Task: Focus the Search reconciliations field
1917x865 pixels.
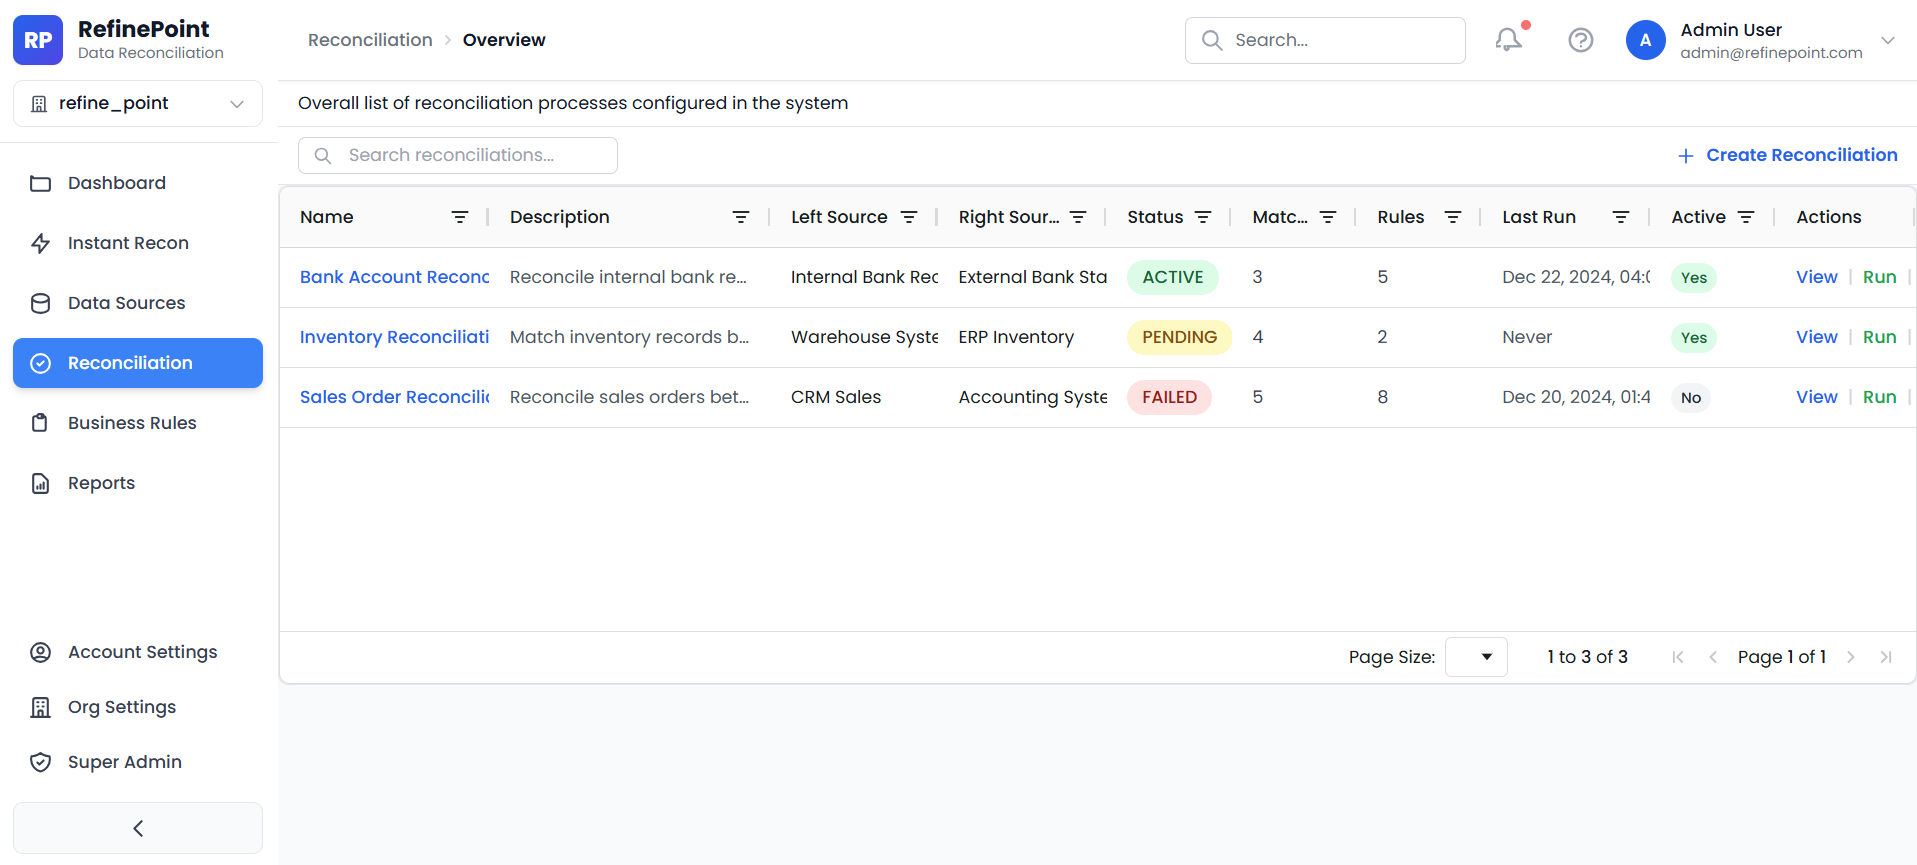Action: pyautogui.click(x=458, y=155)
